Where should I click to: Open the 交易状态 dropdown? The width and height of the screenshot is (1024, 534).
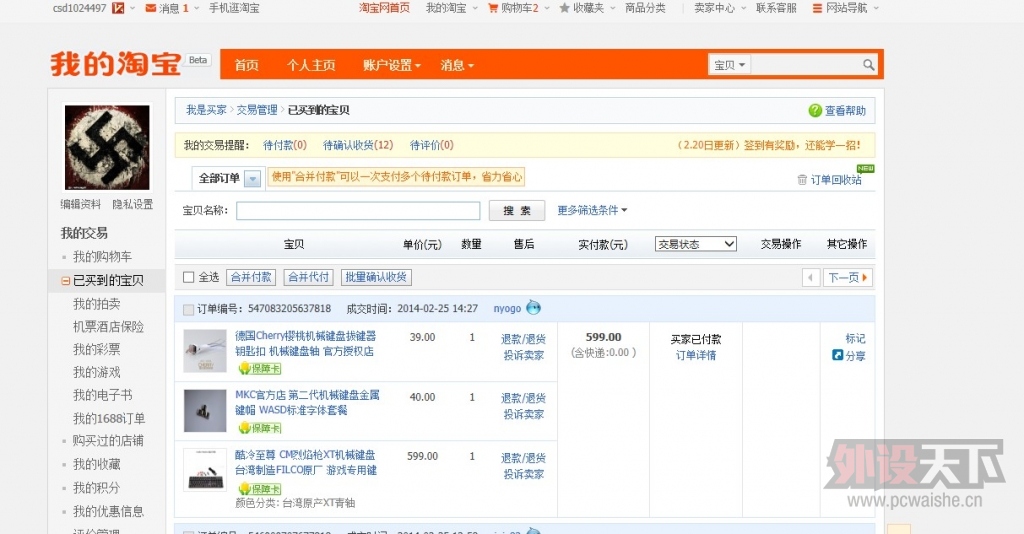coord(696,243)
